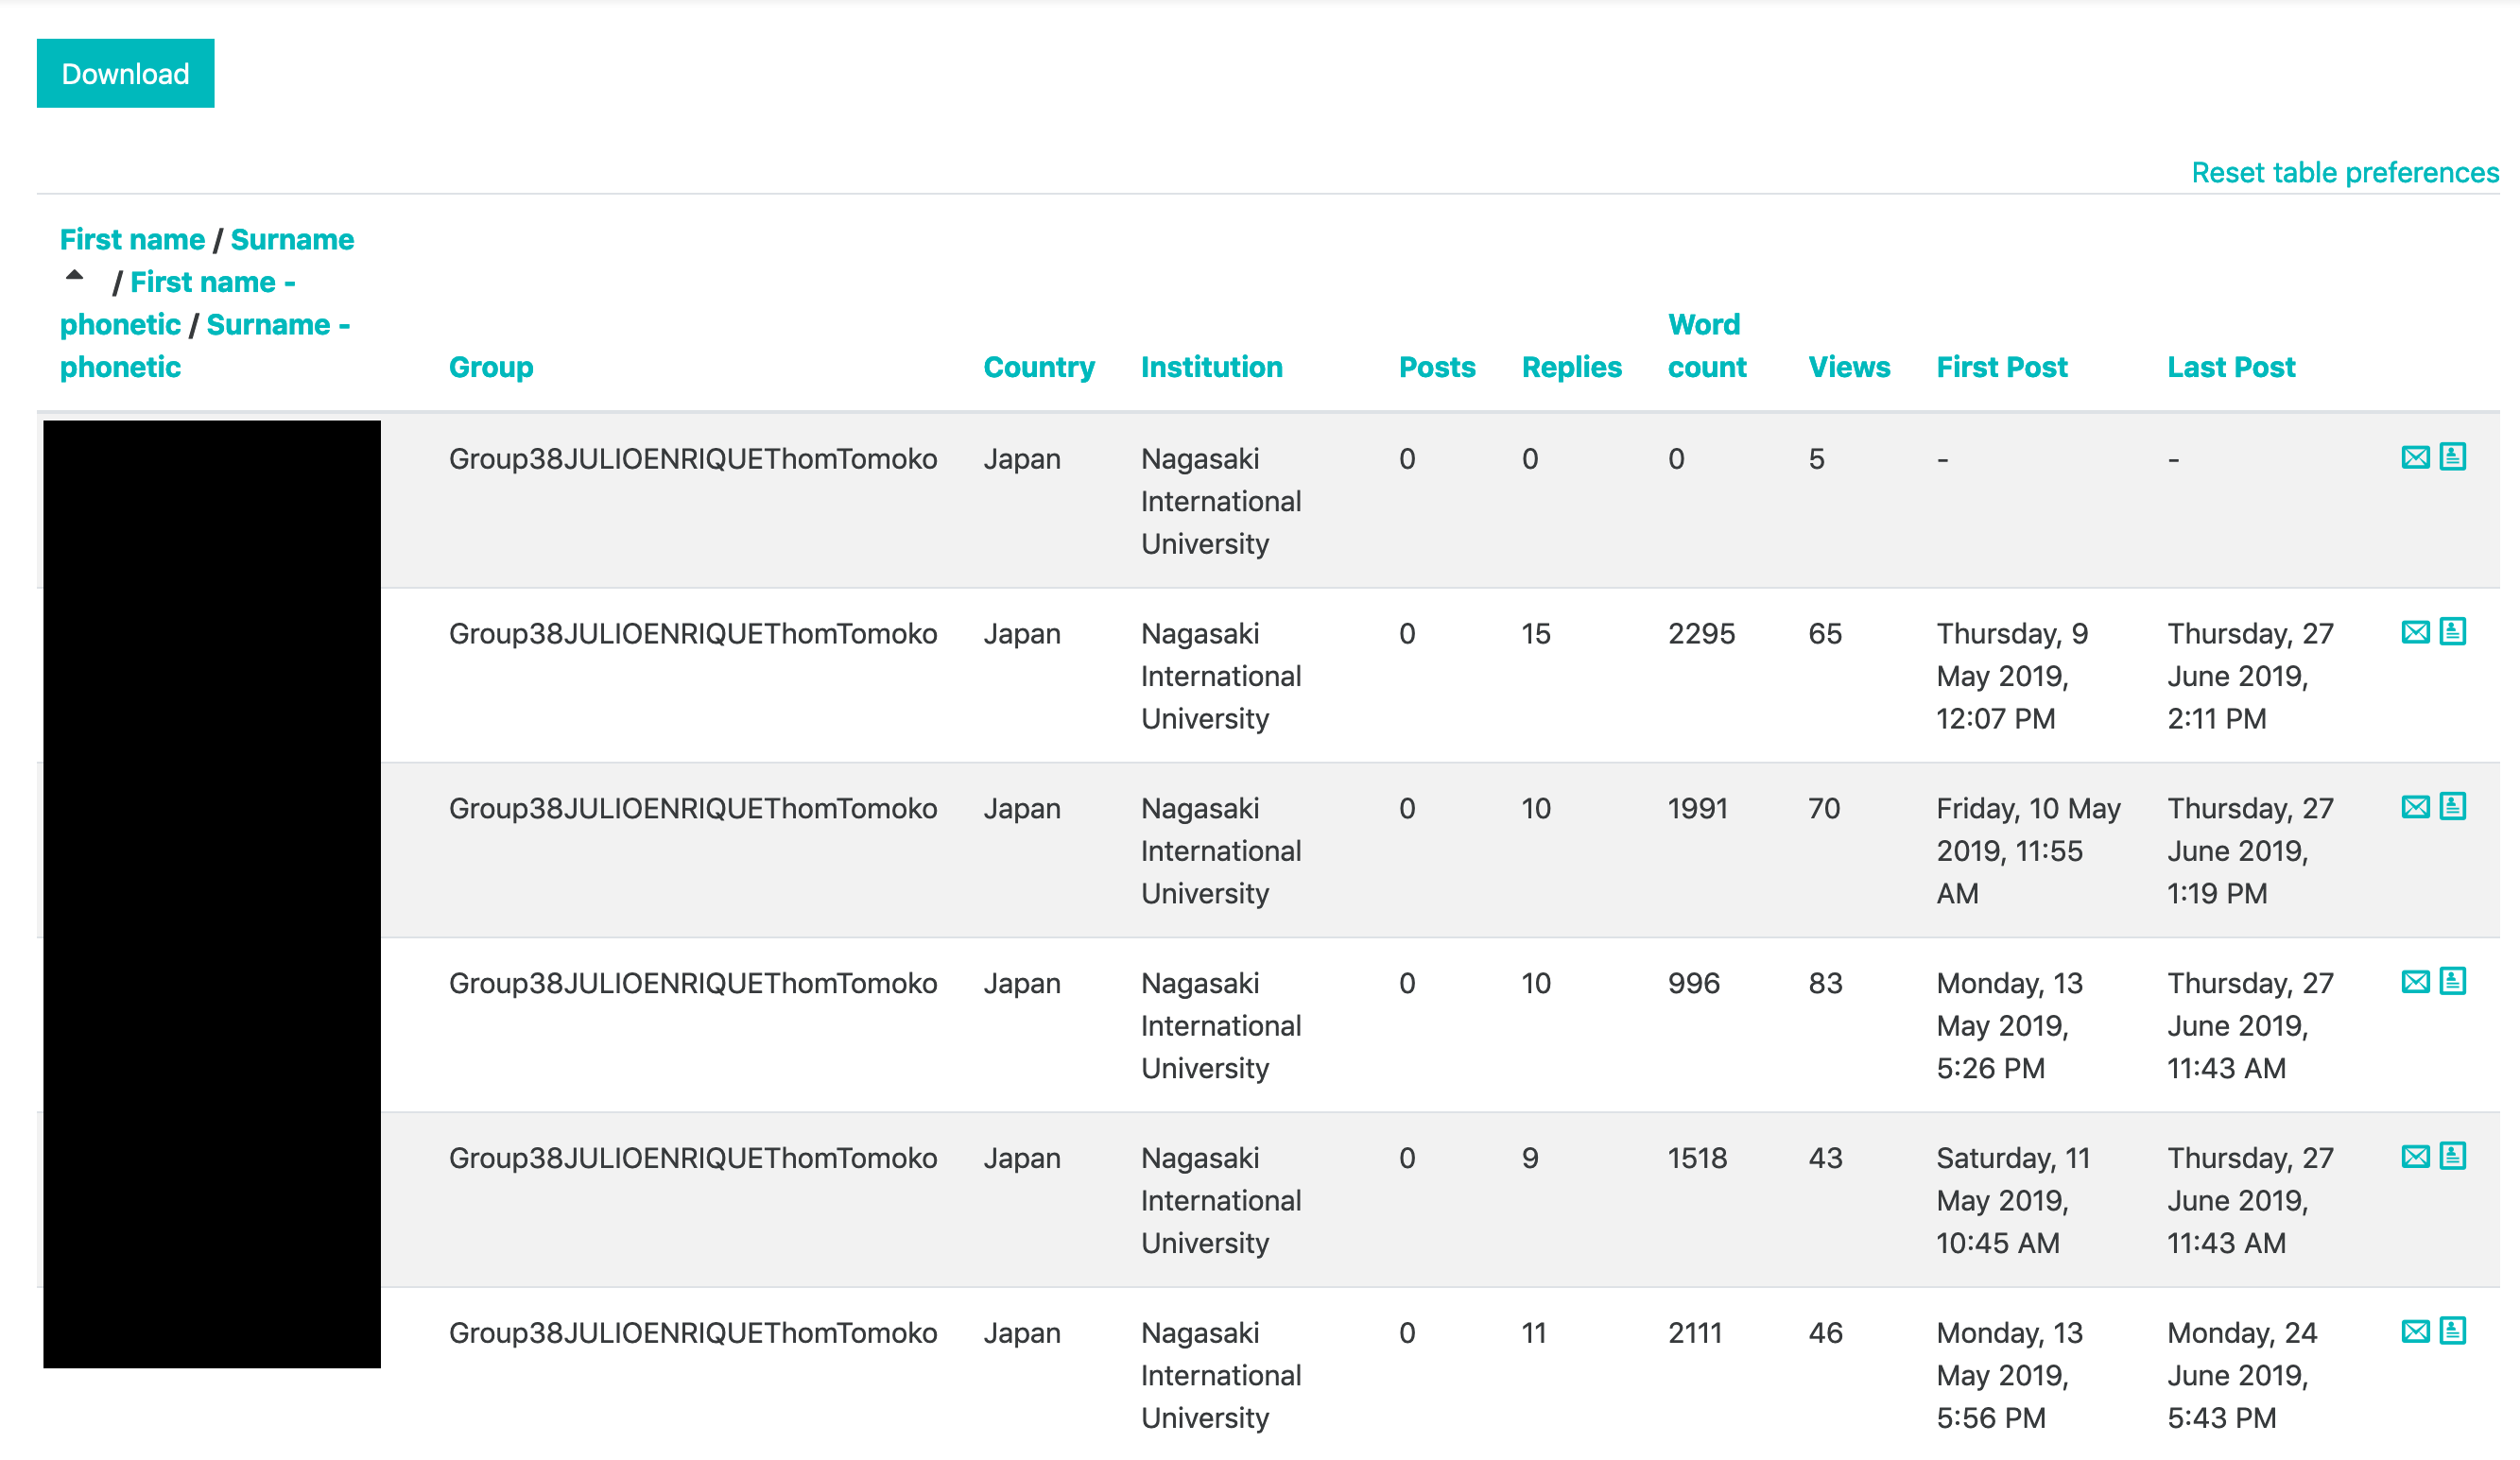Image resolution: width=2520 pixels, height=1460 pixels.
Task: Click views value 65
Action: coord(1825,633)
